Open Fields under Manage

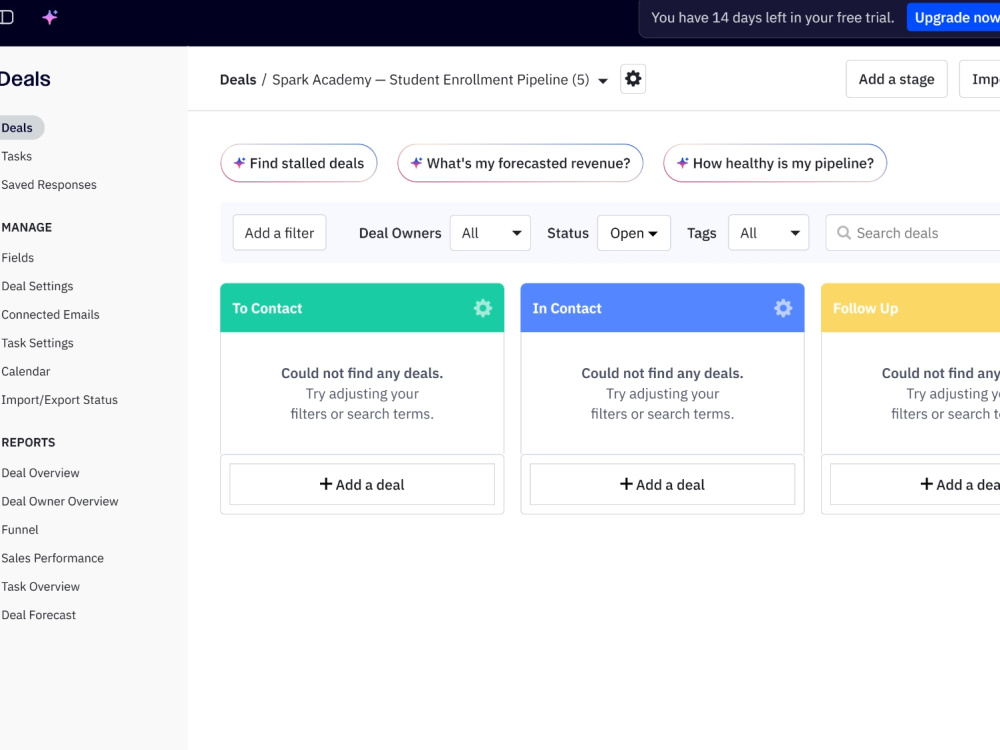tap(18, 258)
